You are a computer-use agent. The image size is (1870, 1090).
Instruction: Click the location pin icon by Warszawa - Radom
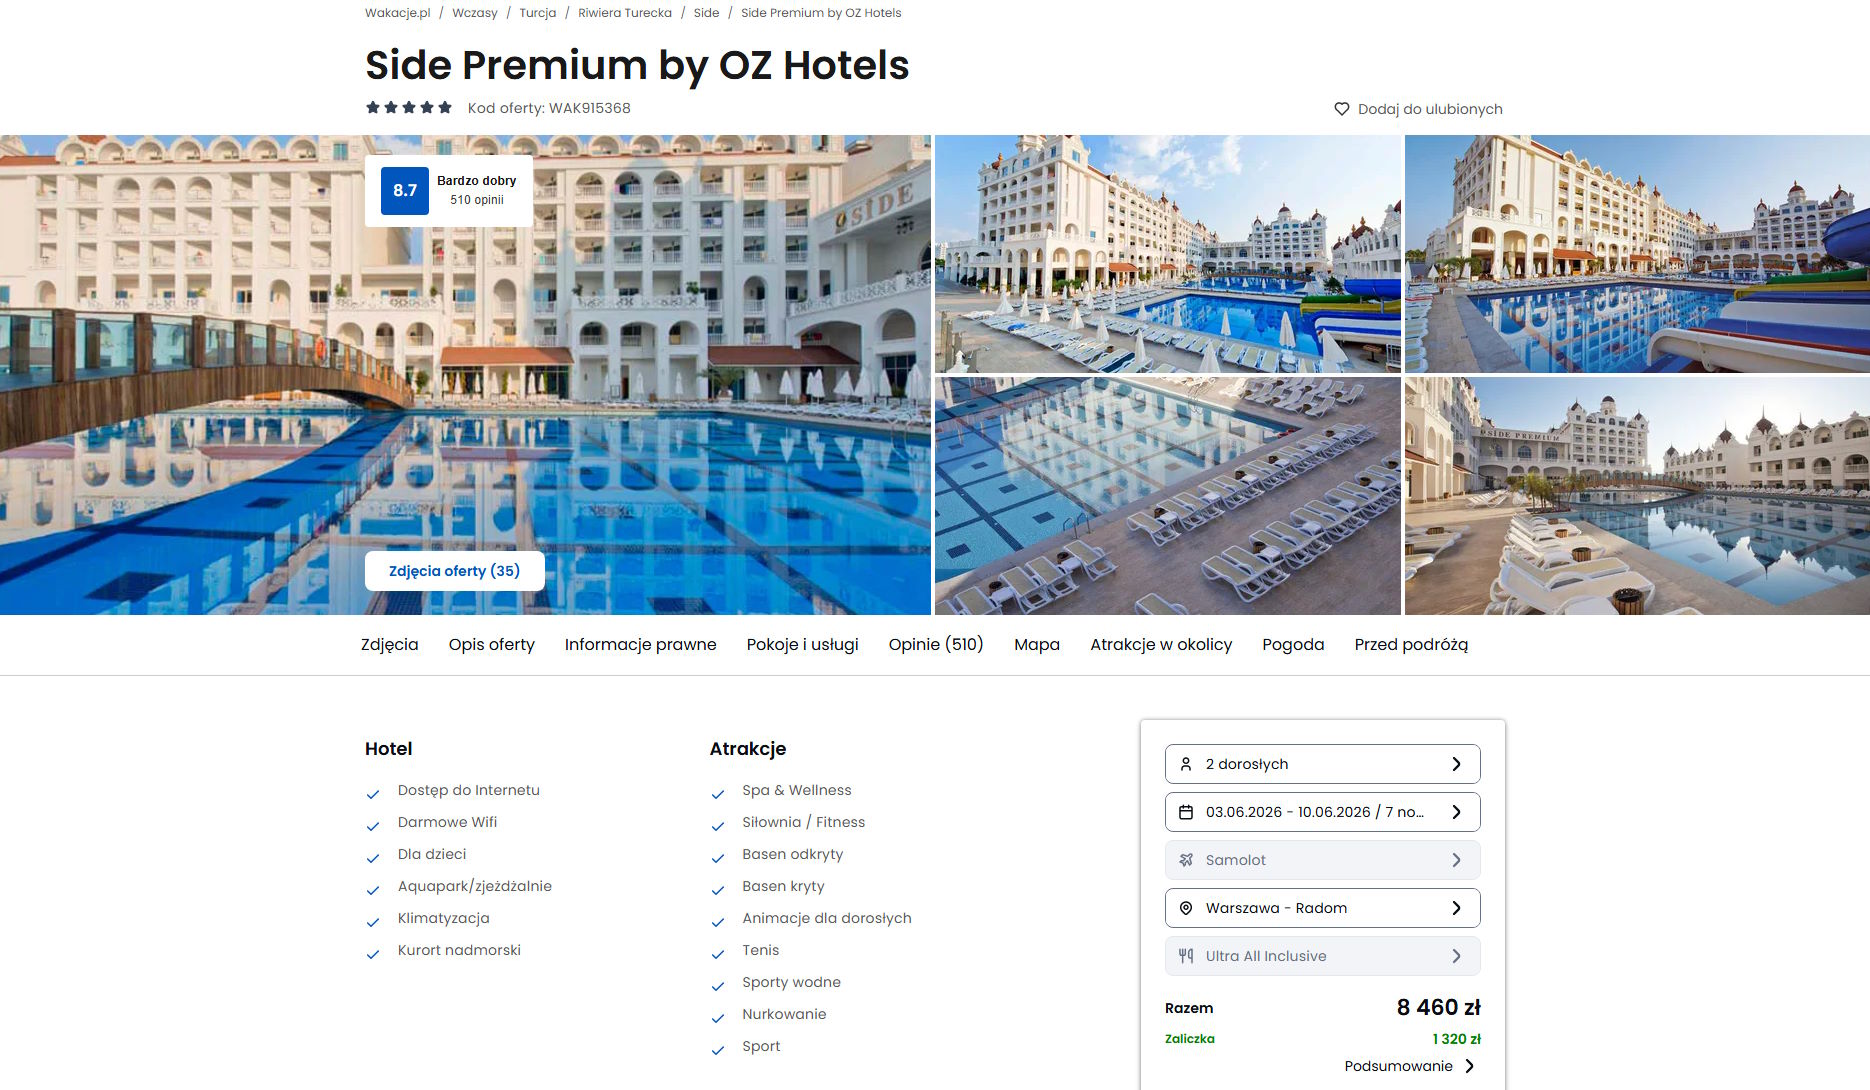1186,908
